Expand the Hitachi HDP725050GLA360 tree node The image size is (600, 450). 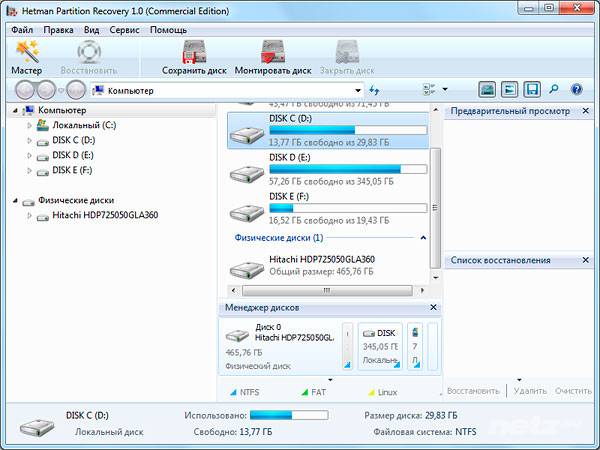tap(29, 215)
